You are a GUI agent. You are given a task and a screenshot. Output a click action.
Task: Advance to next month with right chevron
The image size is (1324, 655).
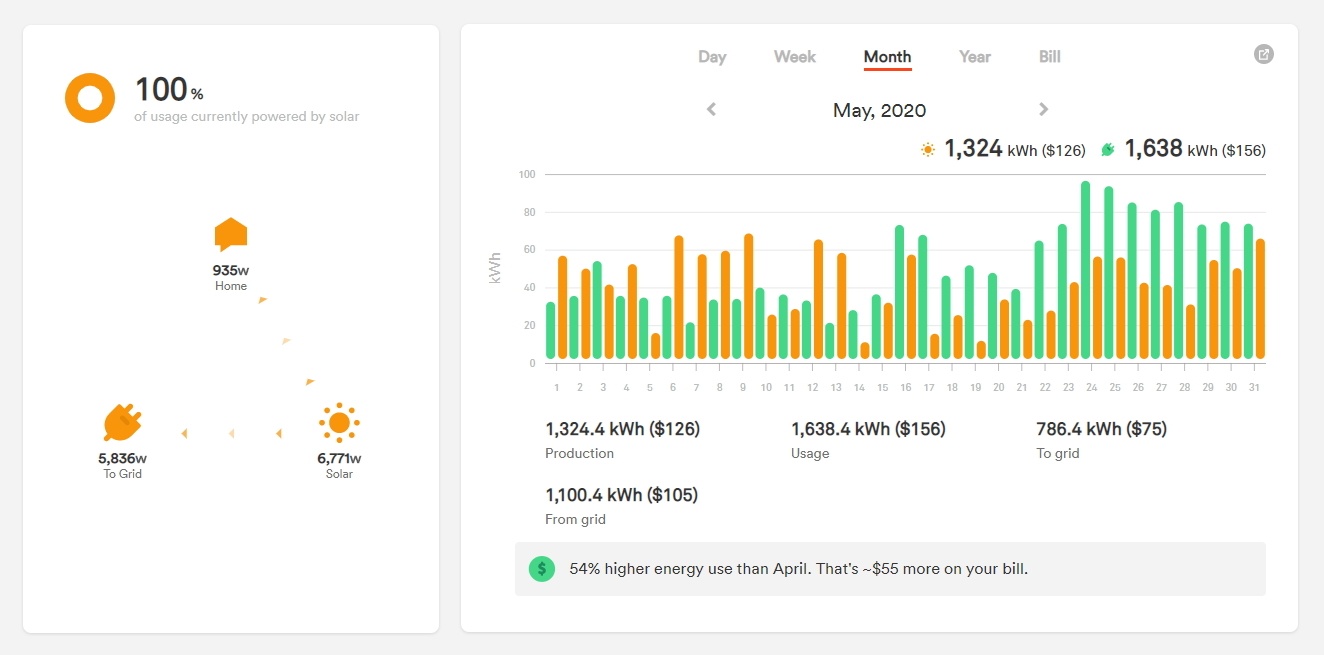pyautogui.click(x=1043, y=110)
